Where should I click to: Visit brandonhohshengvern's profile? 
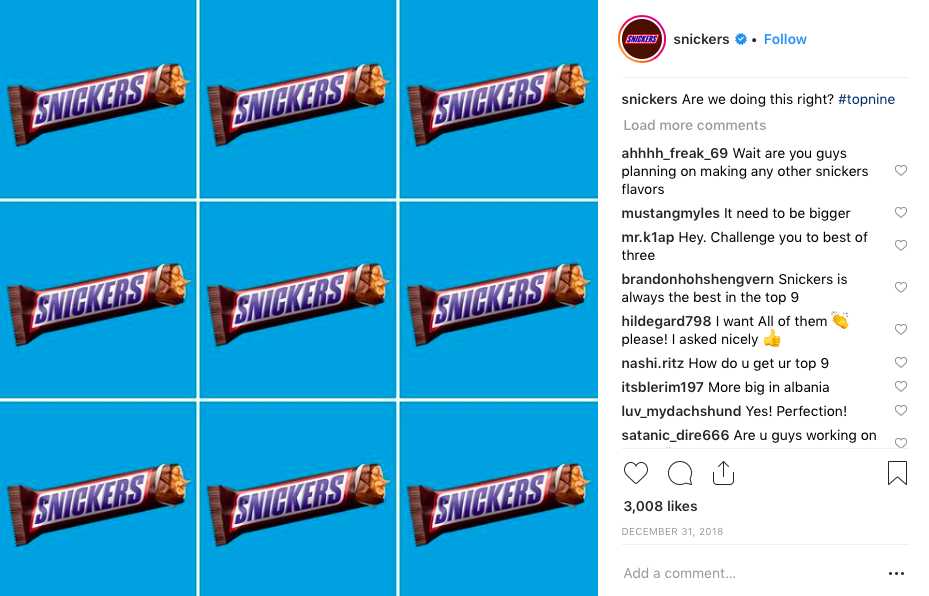[697, 279]
